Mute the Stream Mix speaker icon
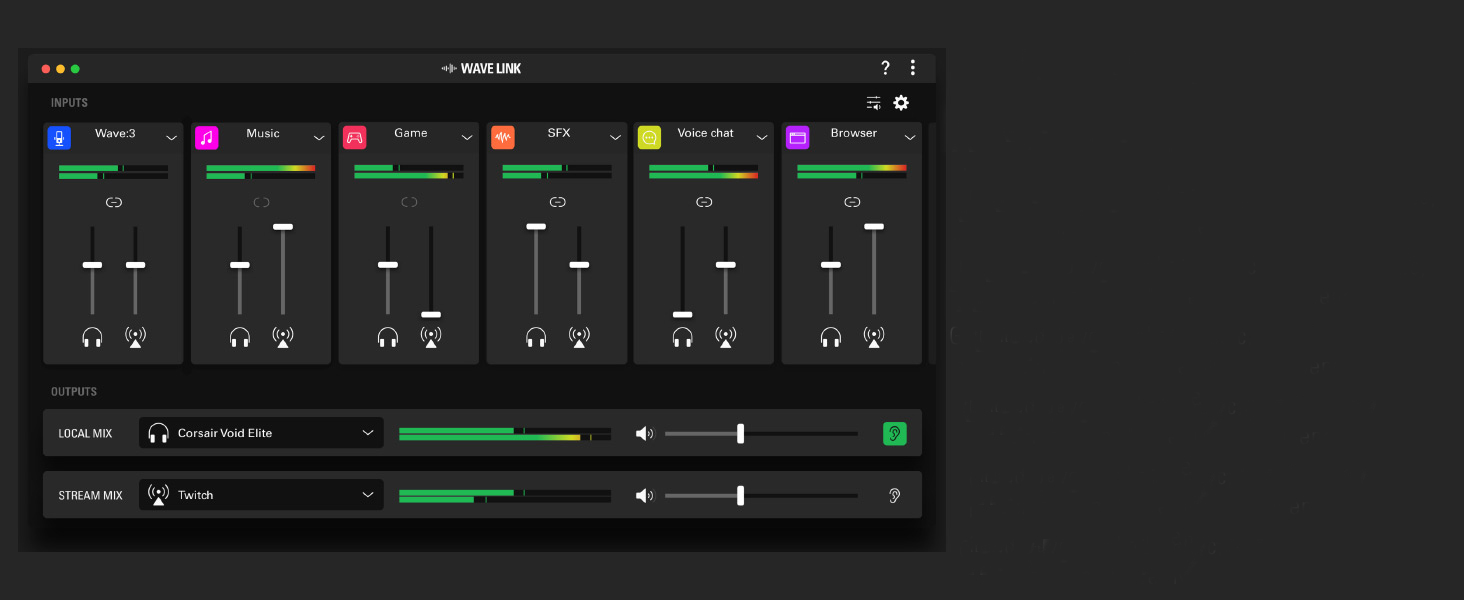Image resolution: width=1464 pixels, height=600 pixels. coord(645,495)
